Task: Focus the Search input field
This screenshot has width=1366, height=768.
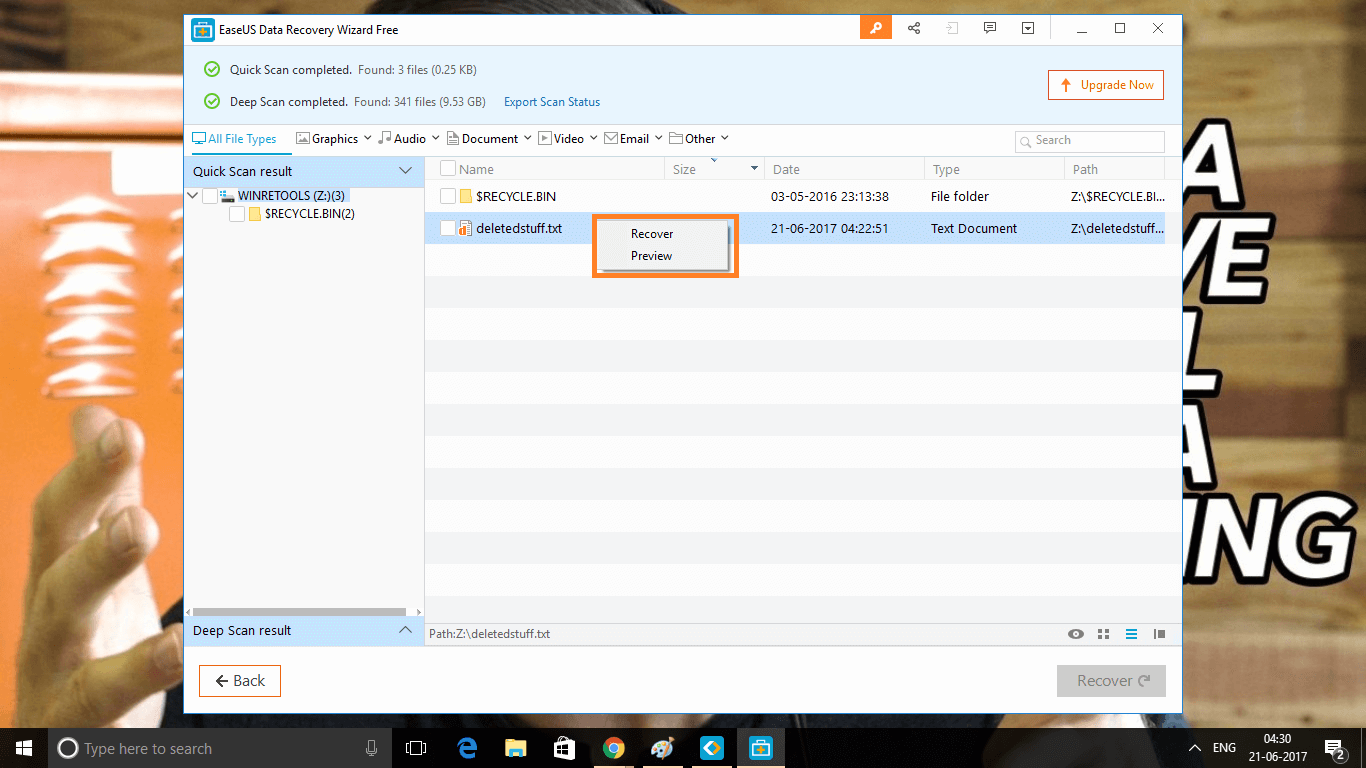Action: (1090, 141)
